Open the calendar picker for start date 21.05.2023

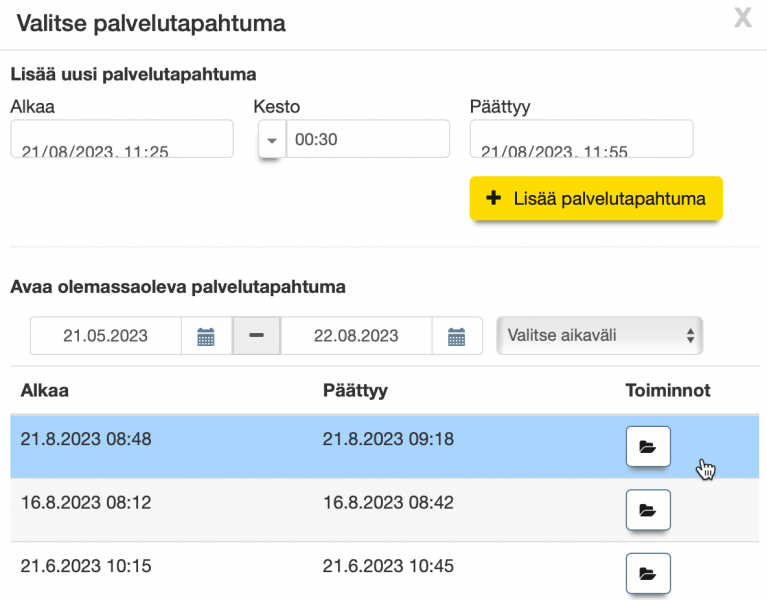click(206, 336)
